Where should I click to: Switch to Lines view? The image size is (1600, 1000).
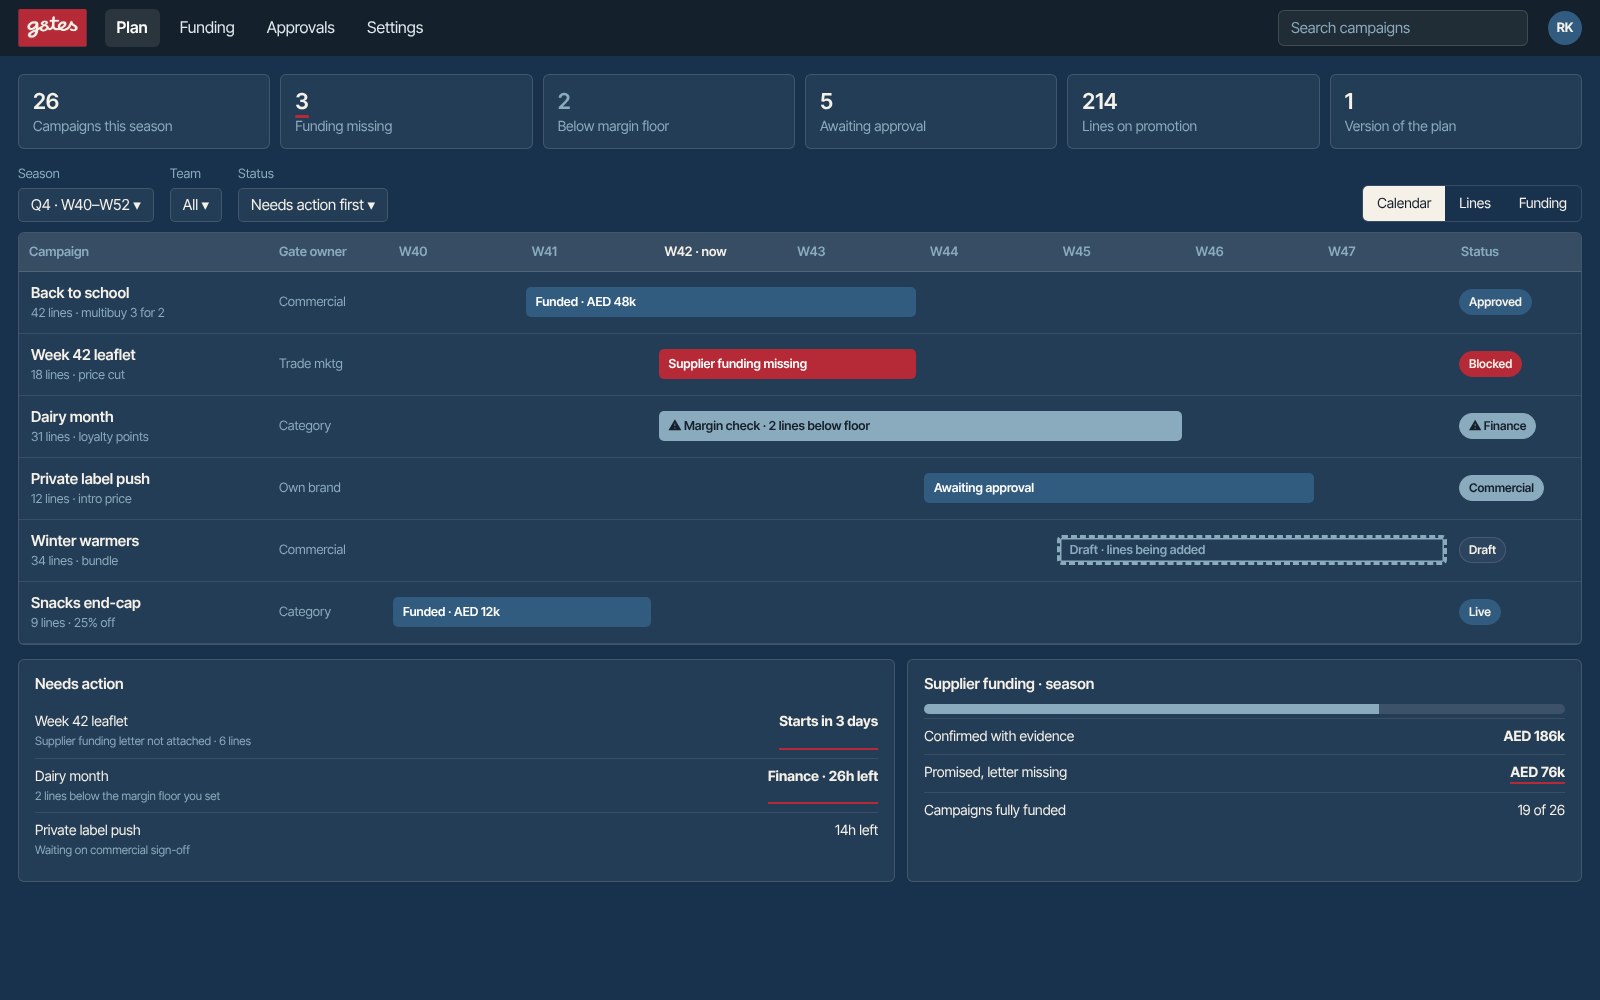tap(1475, 203)
